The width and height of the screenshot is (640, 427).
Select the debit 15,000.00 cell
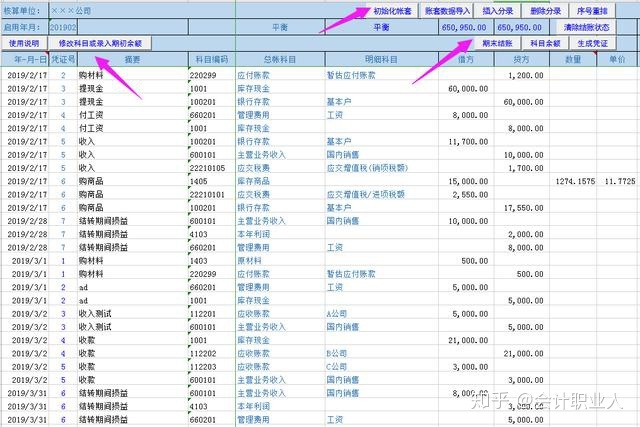click(466, 181)
